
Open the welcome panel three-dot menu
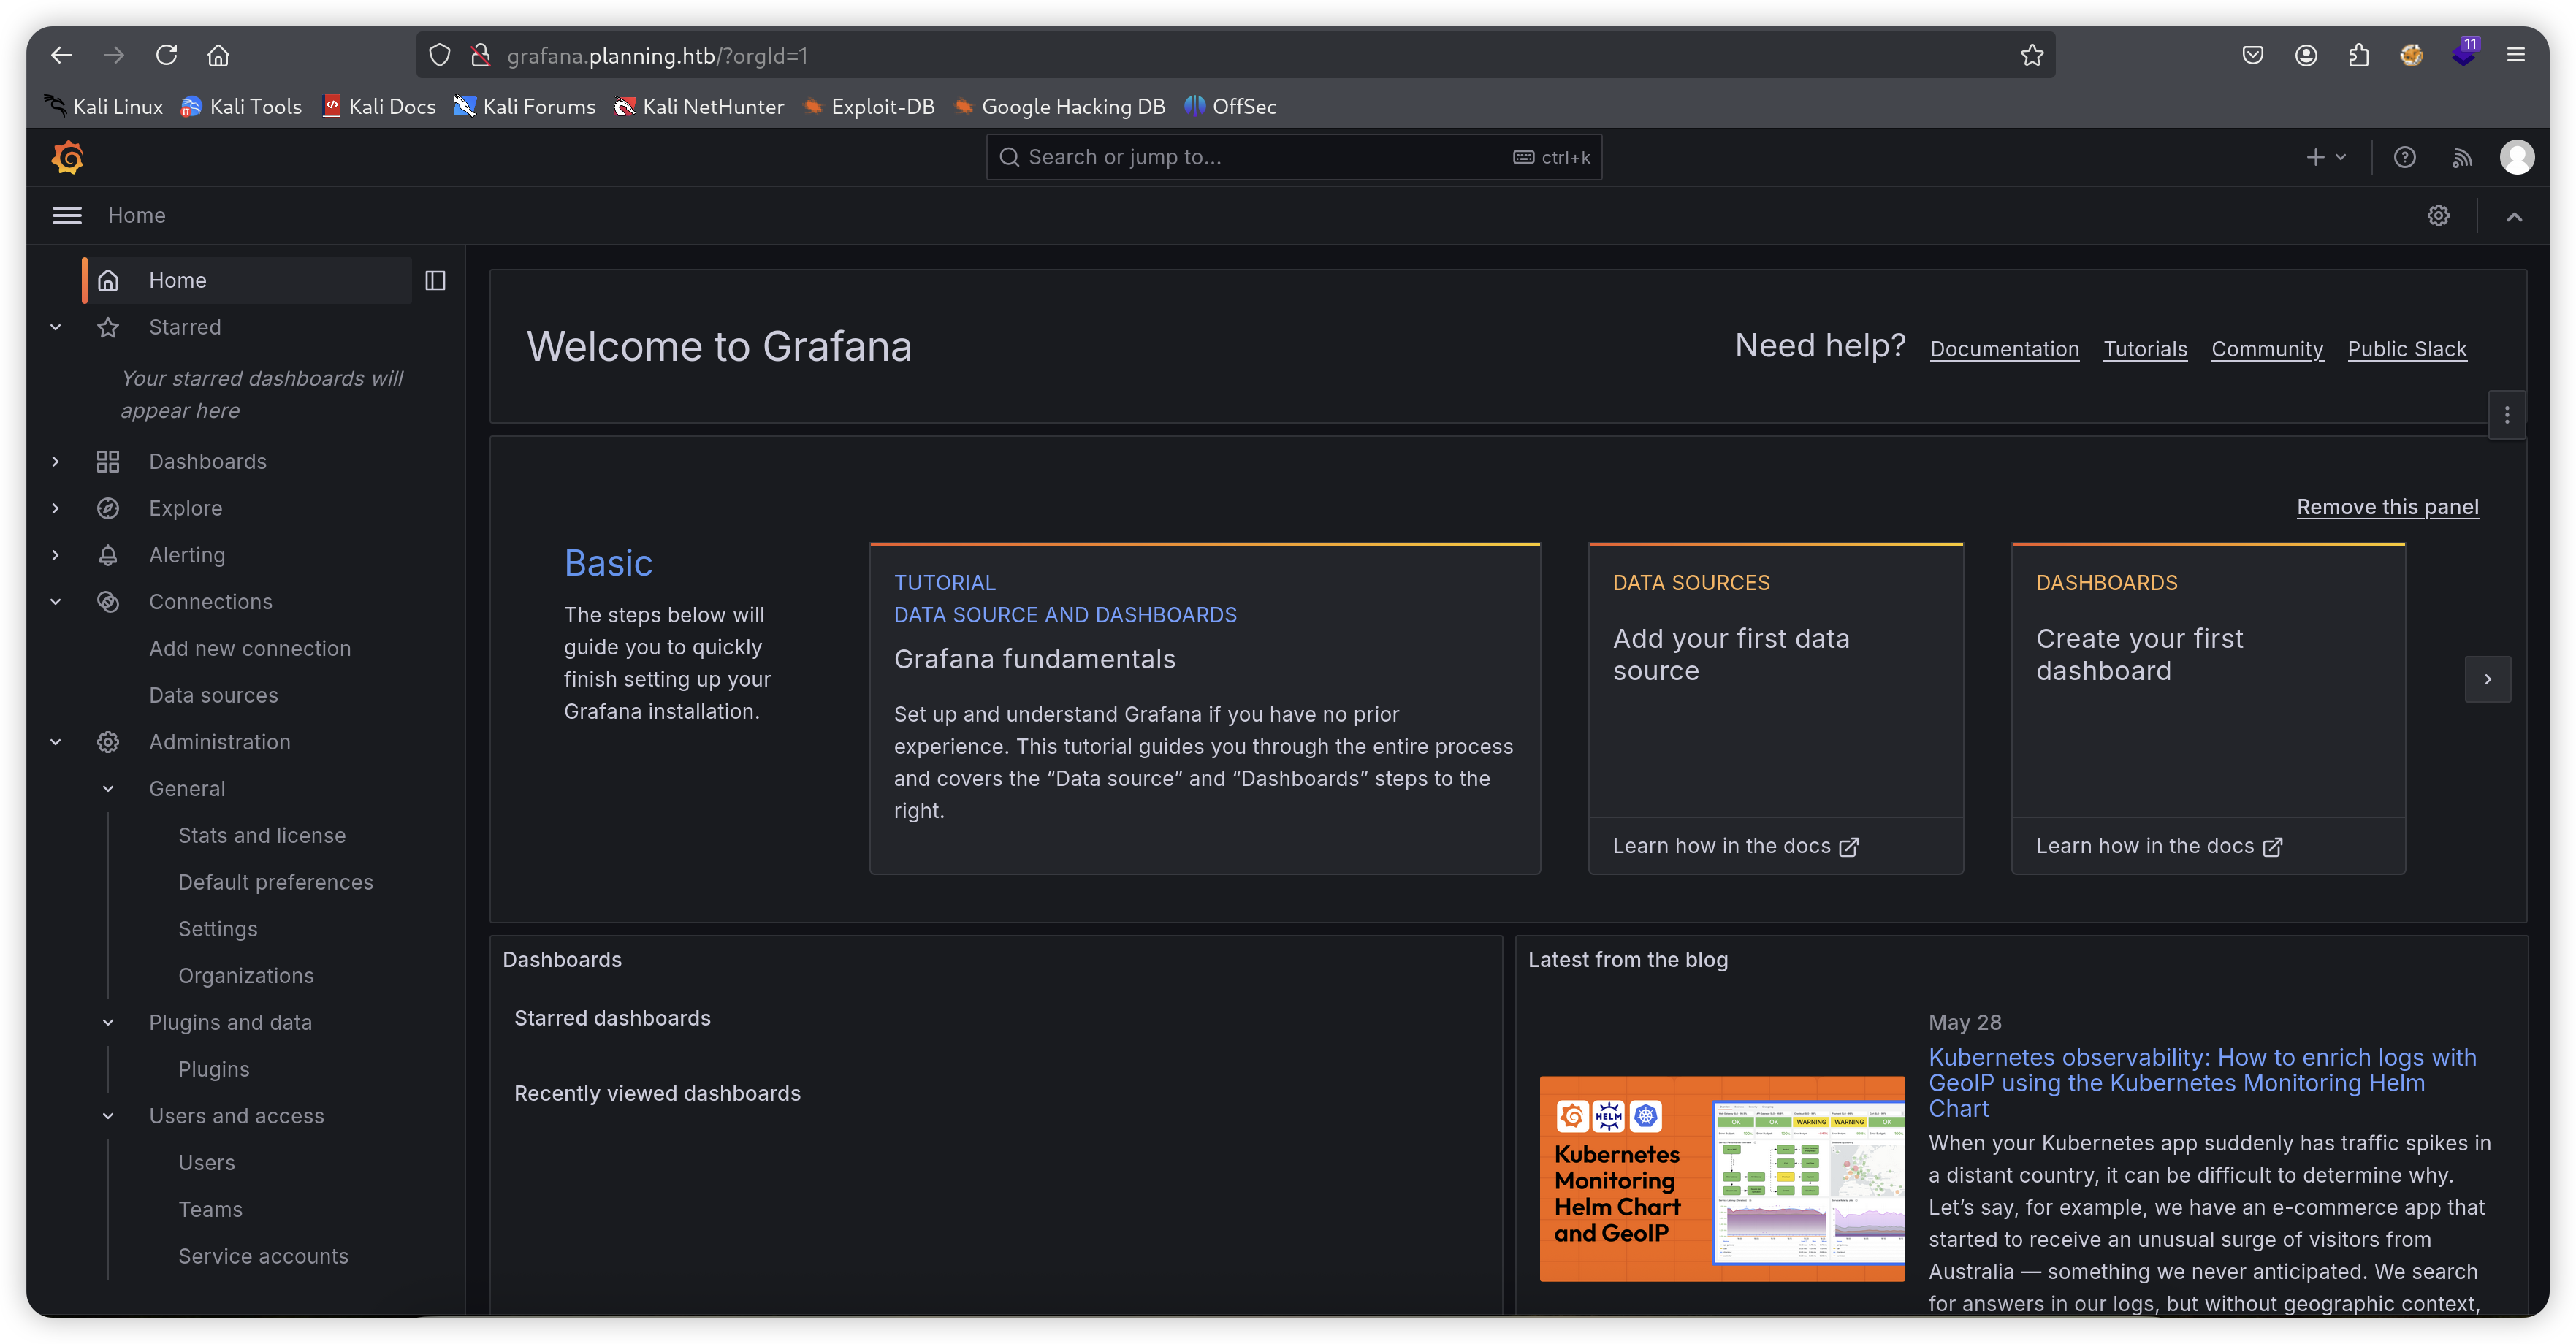[x=2506, y=415]
